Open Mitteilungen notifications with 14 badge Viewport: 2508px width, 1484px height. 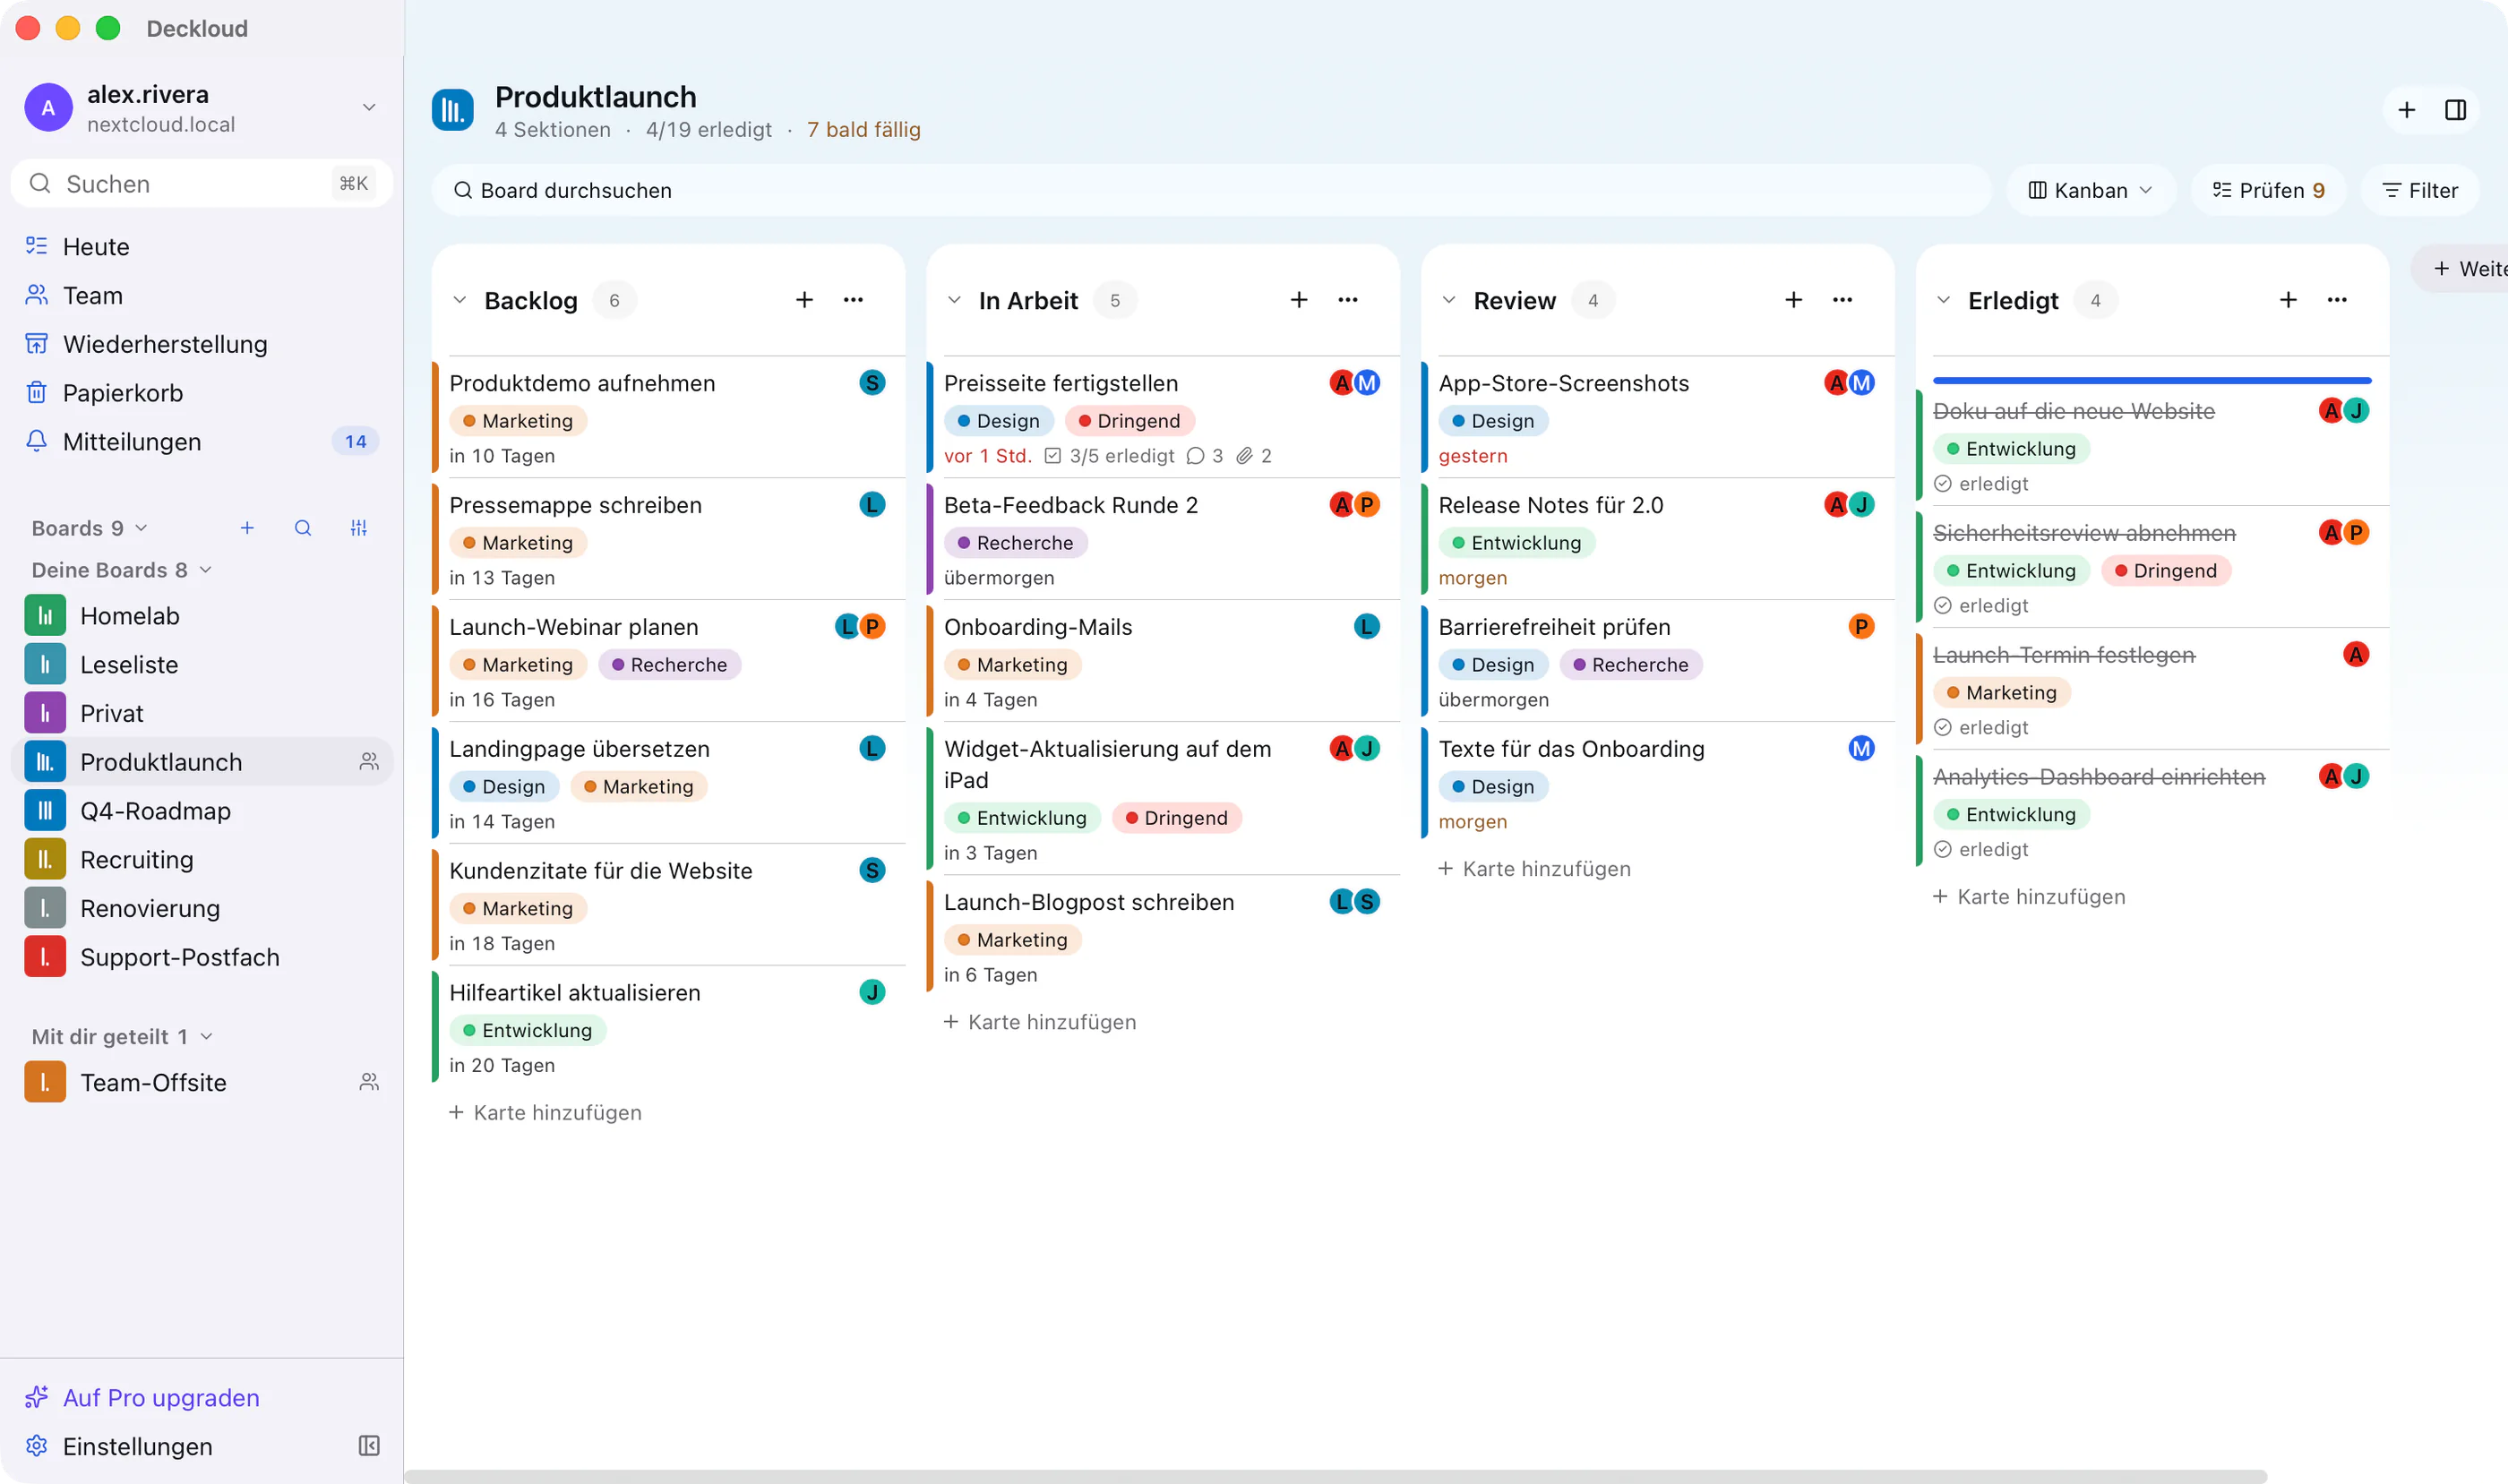[201, 442]
